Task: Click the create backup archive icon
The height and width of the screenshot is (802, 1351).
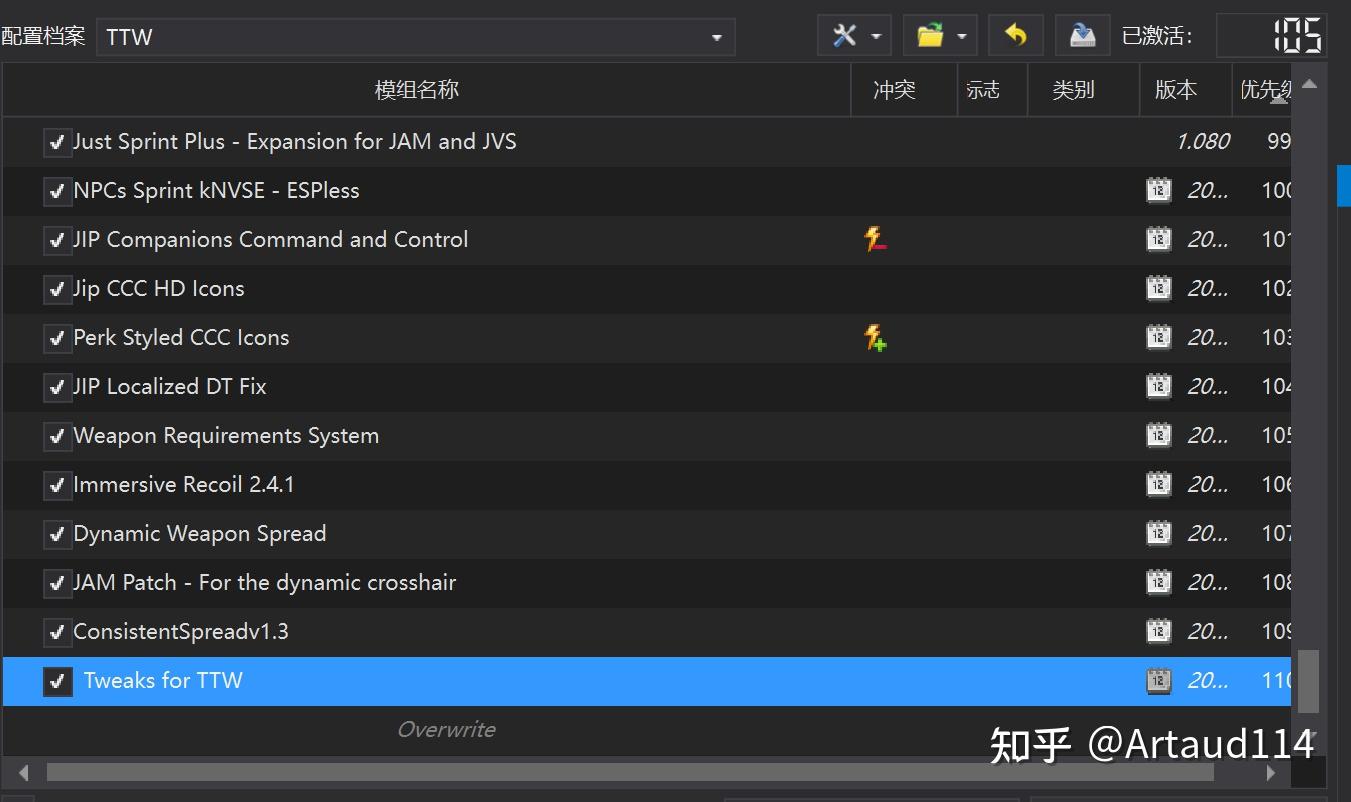Action: point(1082,35)
